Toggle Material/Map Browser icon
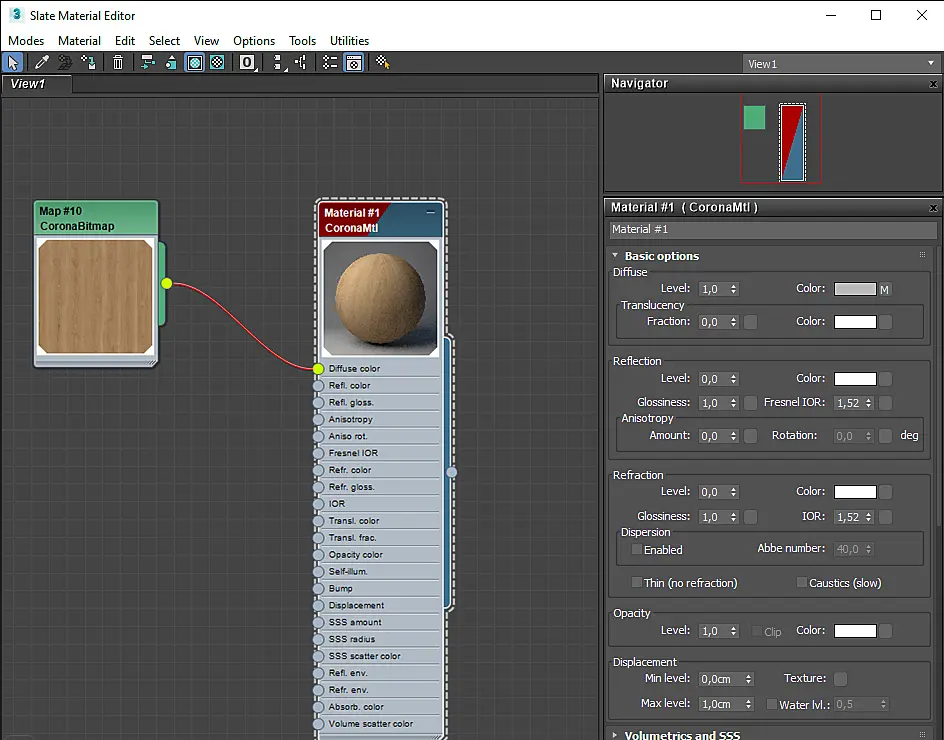This screenshot has width=944, height=740. (x=330, y=62)
